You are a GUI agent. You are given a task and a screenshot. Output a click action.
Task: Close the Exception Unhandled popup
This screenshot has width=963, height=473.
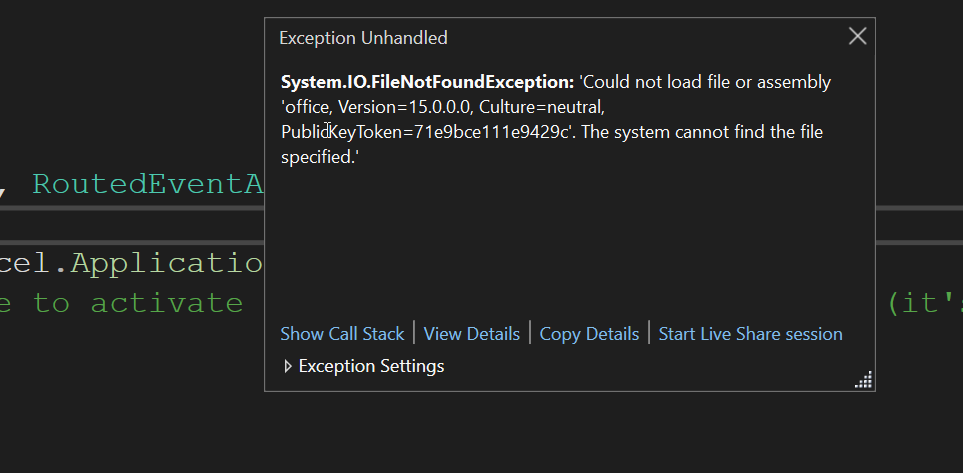click(857, 37)
